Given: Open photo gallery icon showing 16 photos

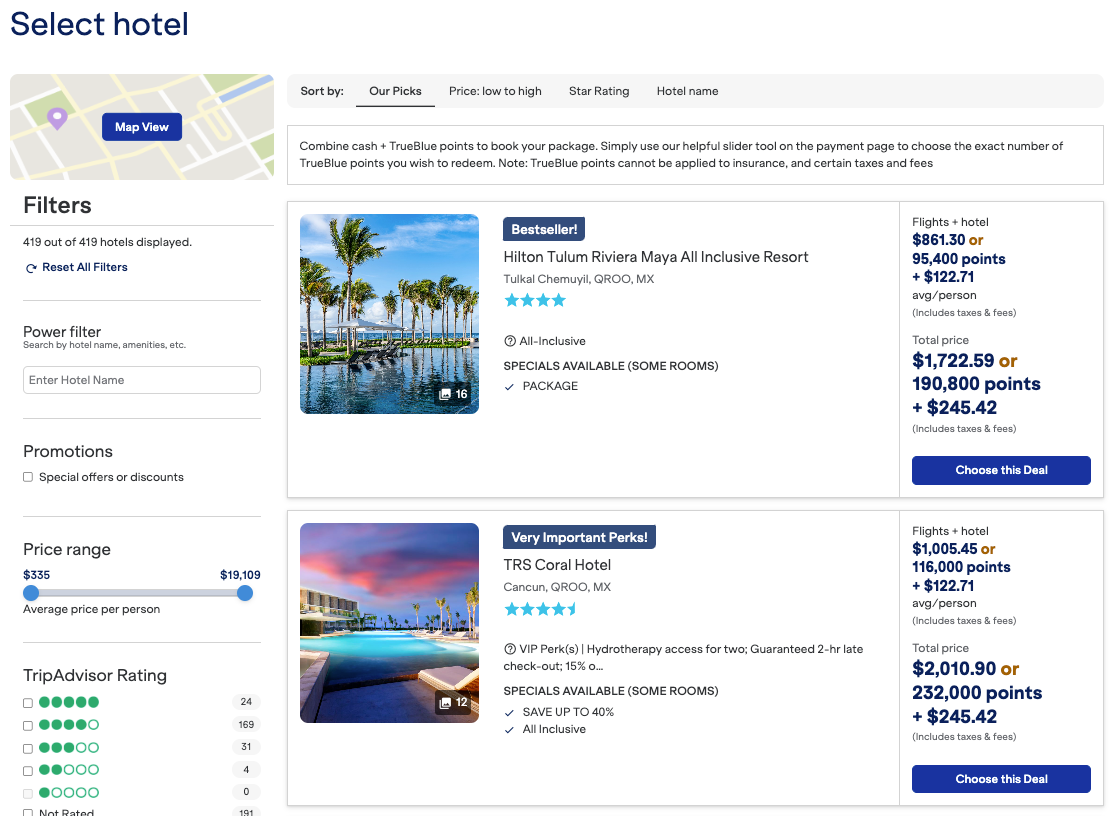Looking at the screenshot, I should [445, 394].
